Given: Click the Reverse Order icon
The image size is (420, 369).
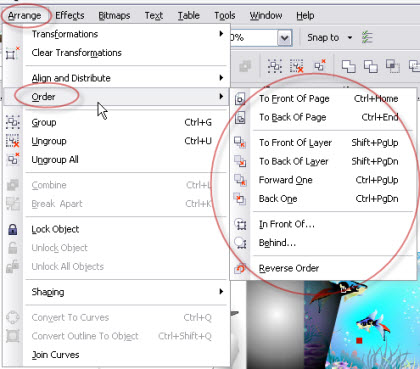Looking at the screenshot, I should click(240, 268).
